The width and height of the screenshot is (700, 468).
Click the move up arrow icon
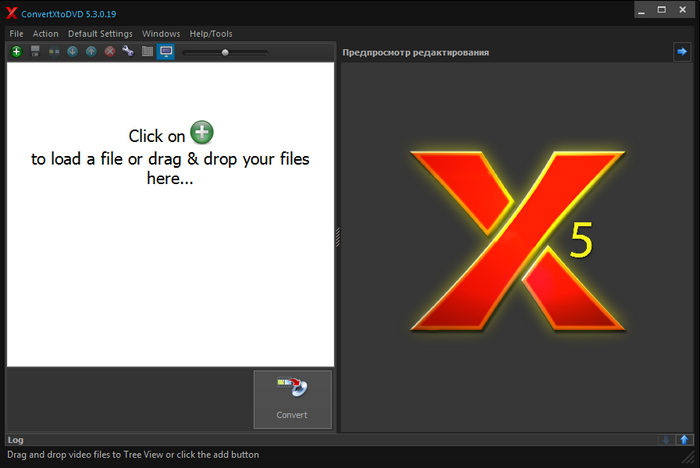click(91, 52)
